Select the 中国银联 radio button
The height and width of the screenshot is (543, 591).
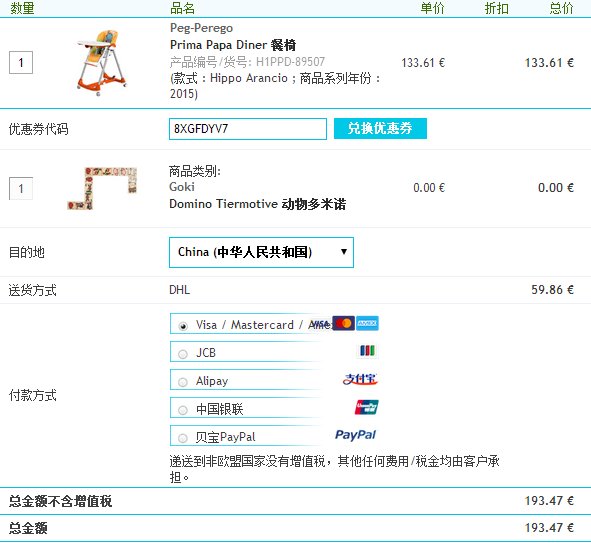pyautogui.click(x=183, y=410)
